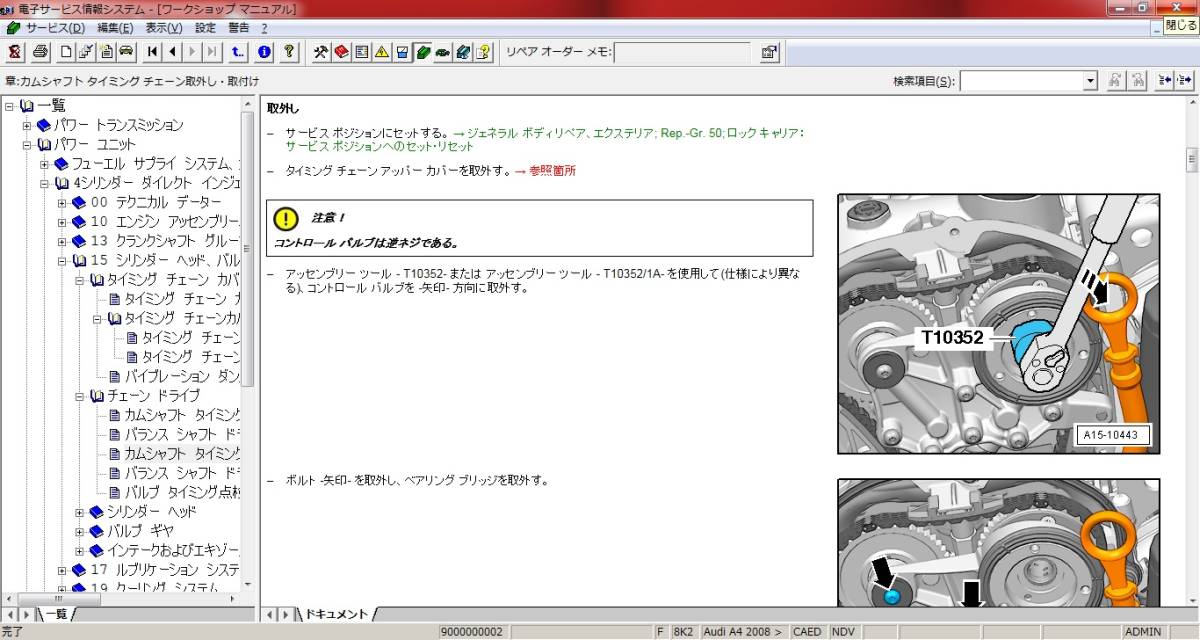
Task: Click the yellow warning triangle toolbar icon
Action: click(381, 52)
